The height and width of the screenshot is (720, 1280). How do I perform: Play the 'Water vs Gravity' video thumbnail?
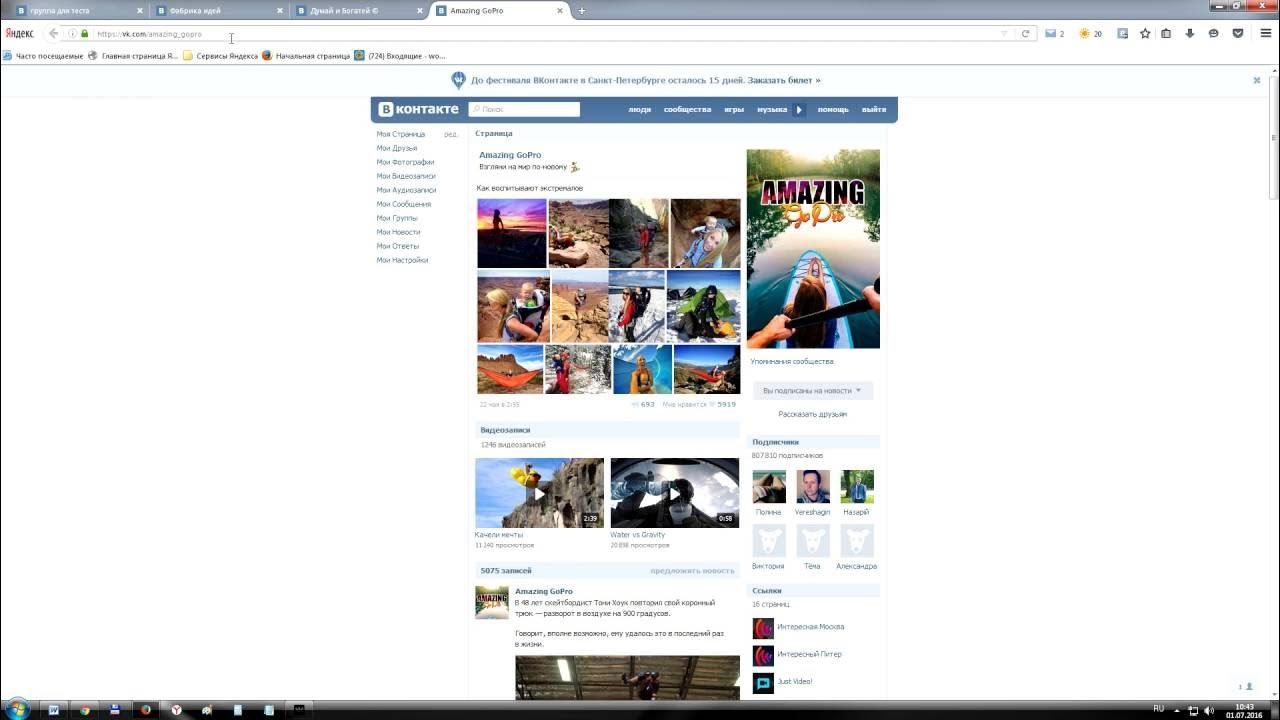click(675, 493)
